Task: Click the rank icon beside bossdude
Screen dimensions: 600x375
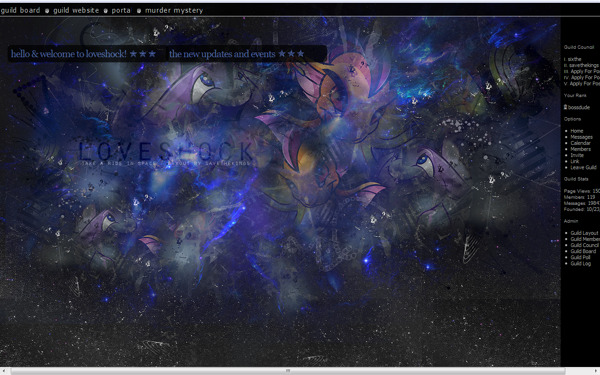Action: coord(565,107)
